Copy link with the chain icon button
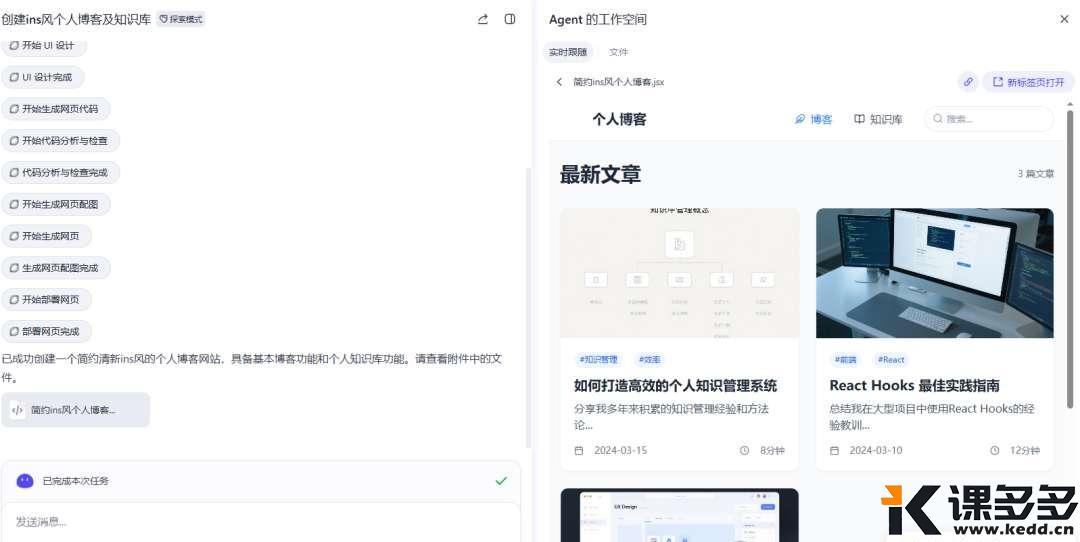 [x=968, y=82]
